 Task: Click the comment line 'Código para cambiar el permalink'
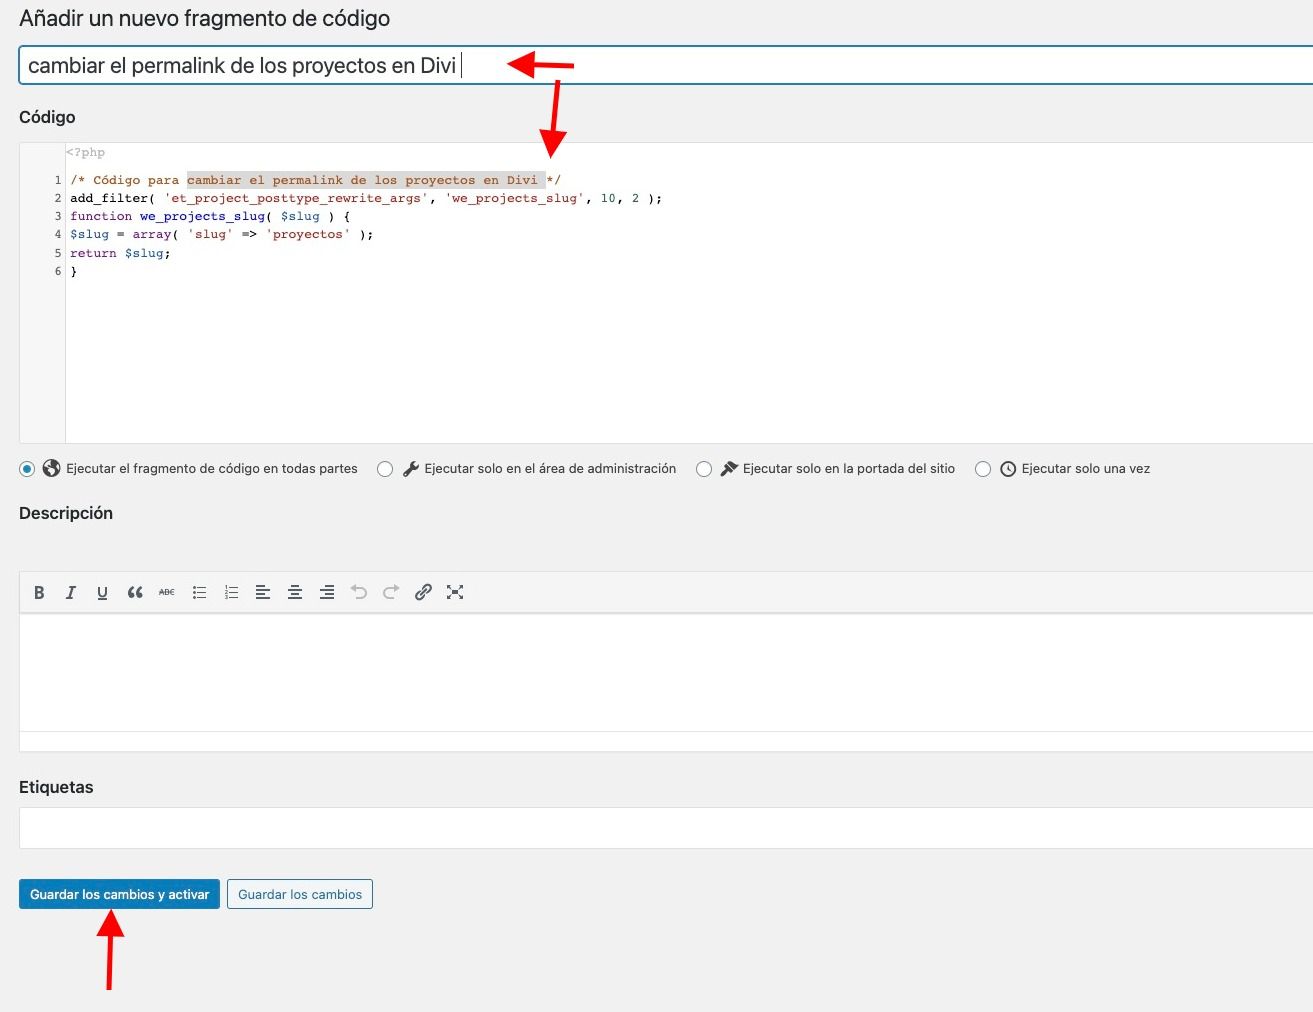(315, 180)
